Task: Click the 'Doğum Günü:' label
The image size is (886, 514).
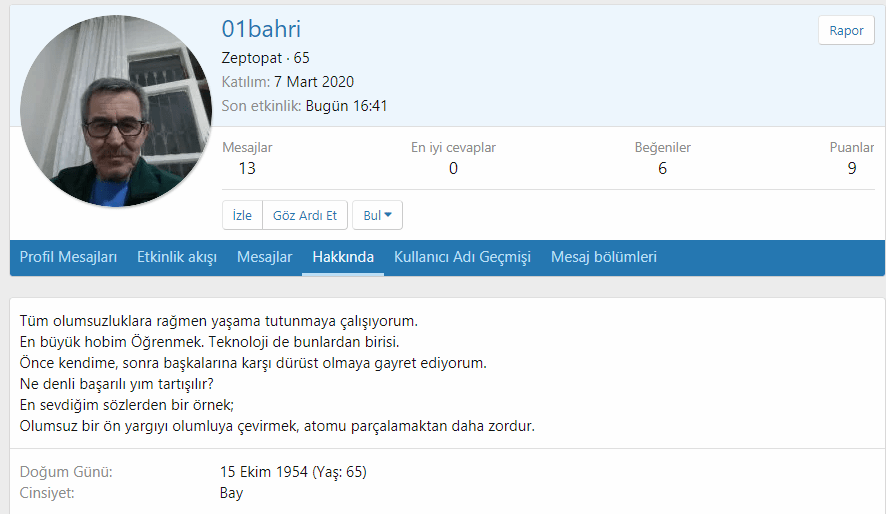Action: (66, 472)
